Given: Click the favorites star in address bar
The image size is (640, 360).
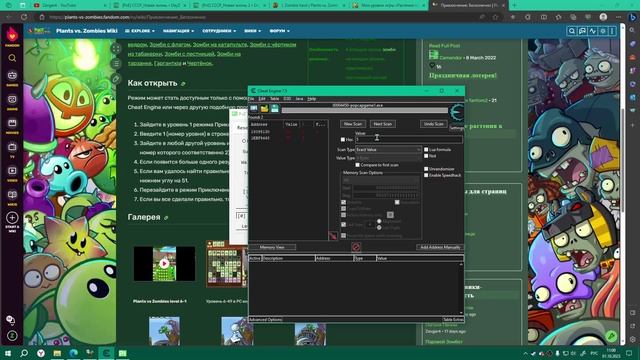Looking at the screenshot, I should click(x=495, y=17).
